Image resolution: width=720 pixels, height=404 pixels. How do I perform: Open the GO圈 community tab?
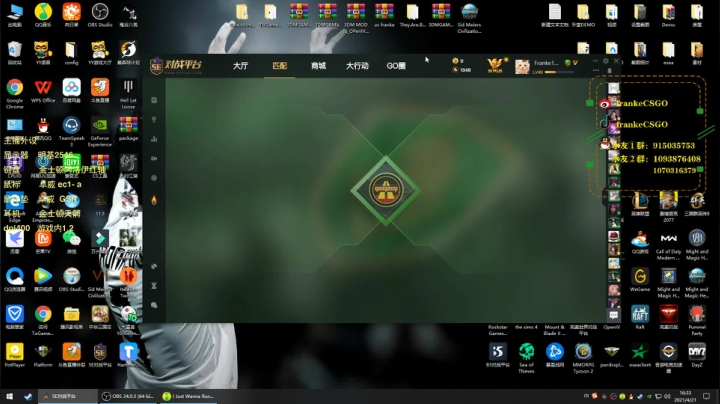[396, 66]
